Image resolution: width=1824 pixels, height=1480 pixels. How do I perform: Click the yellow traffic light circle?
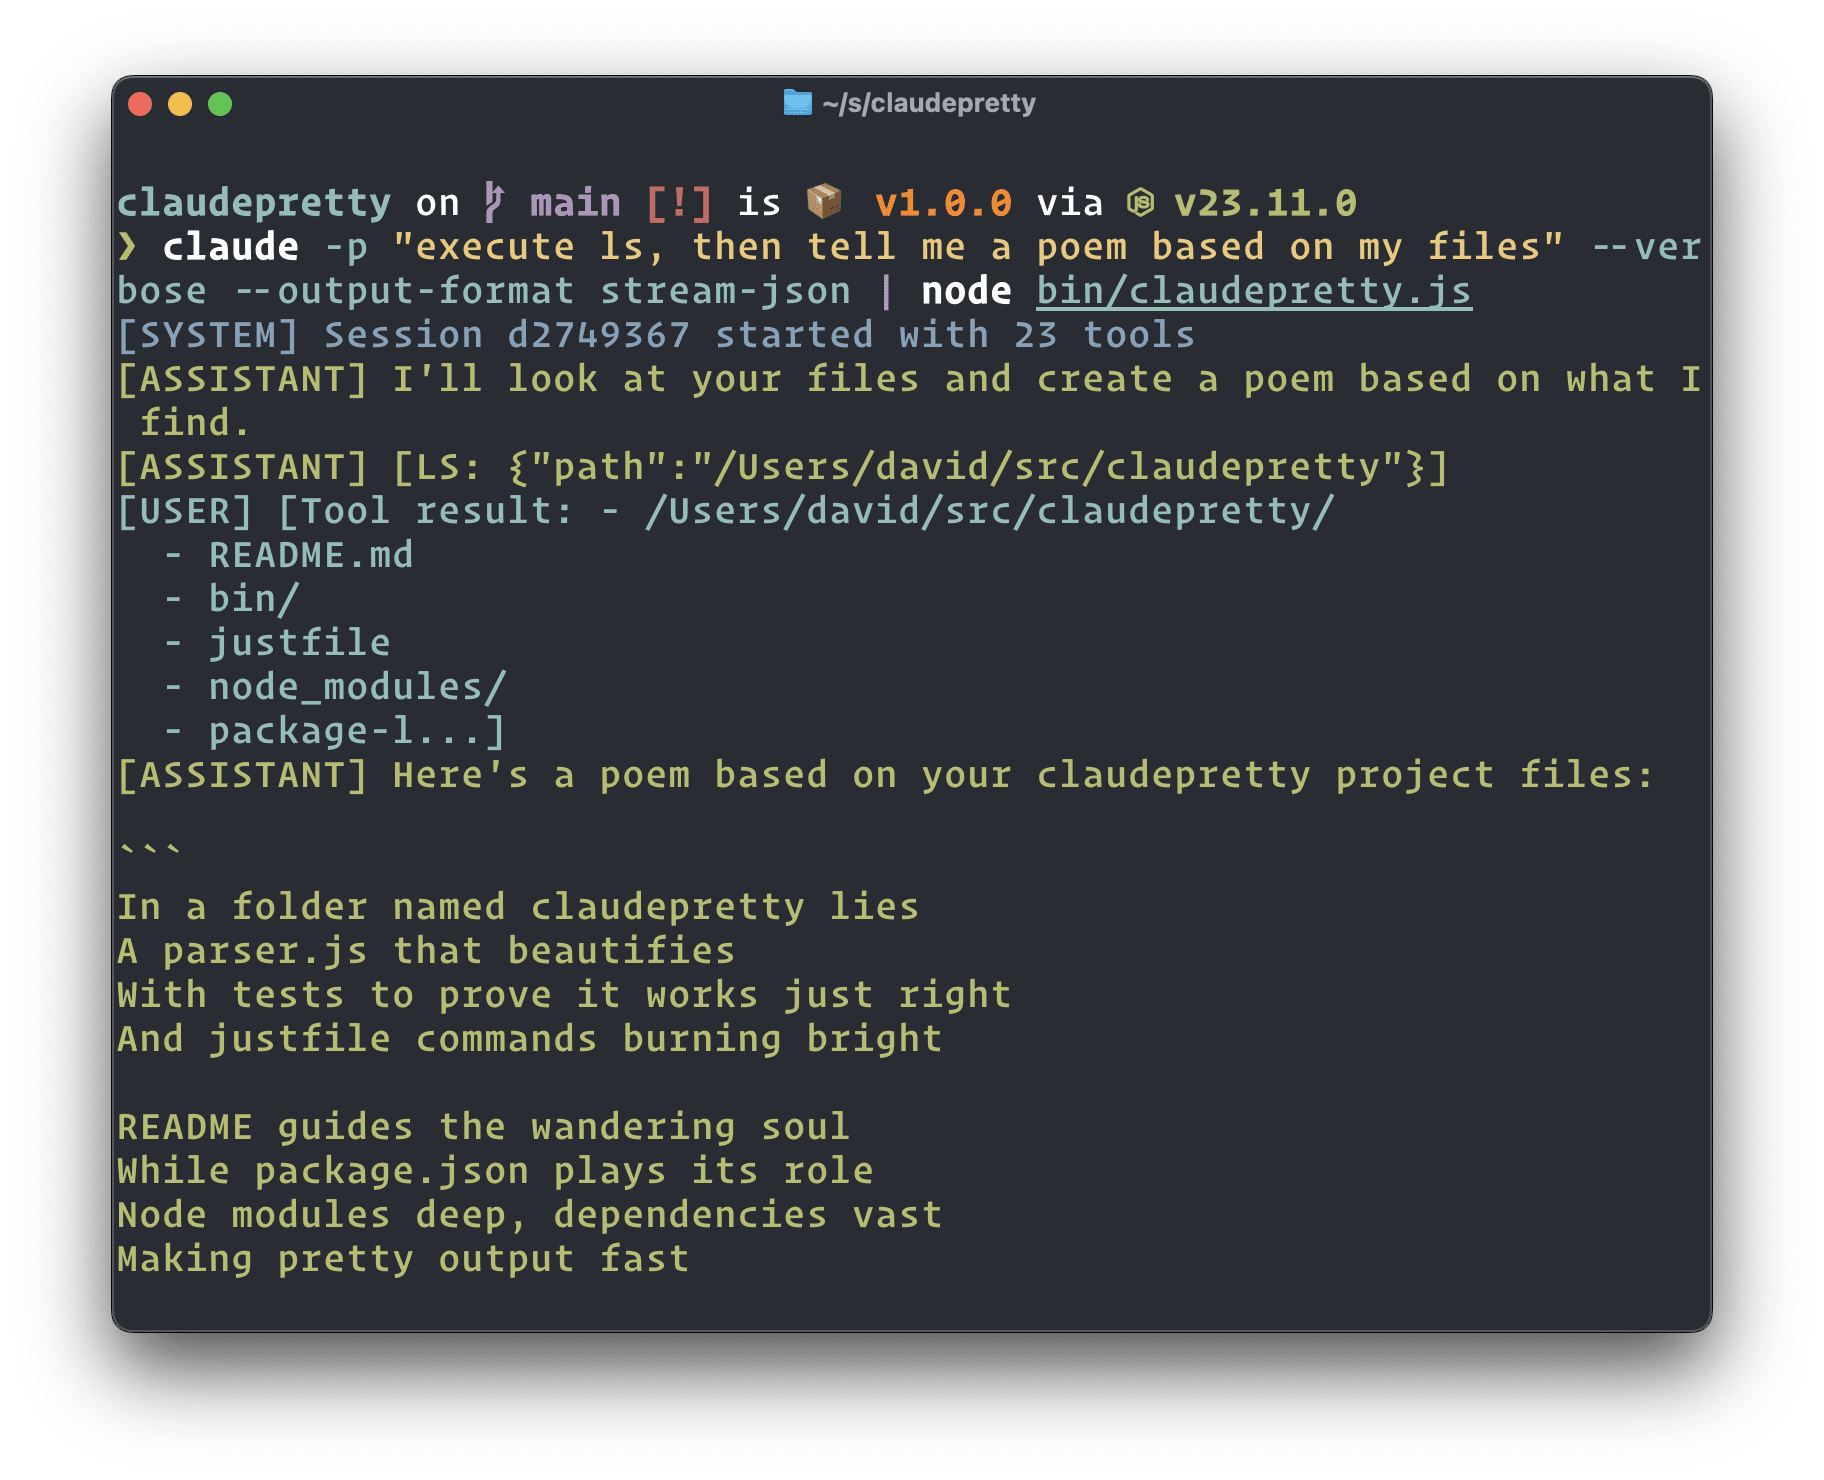tap(180, 102)
